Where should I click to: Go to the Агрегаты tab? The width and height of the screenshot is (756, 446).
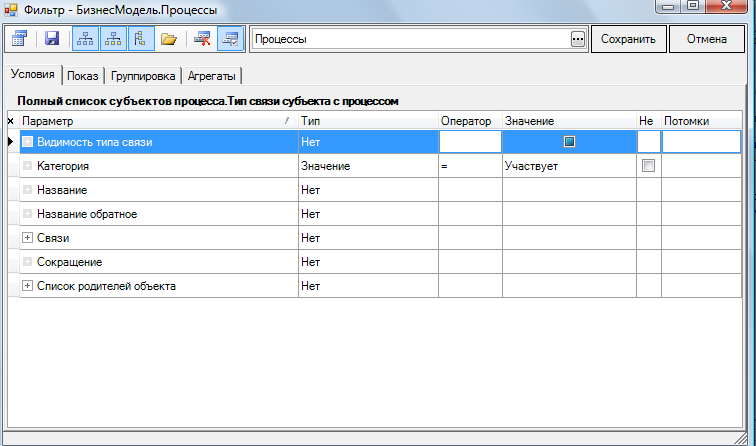(x=212, y=76)
